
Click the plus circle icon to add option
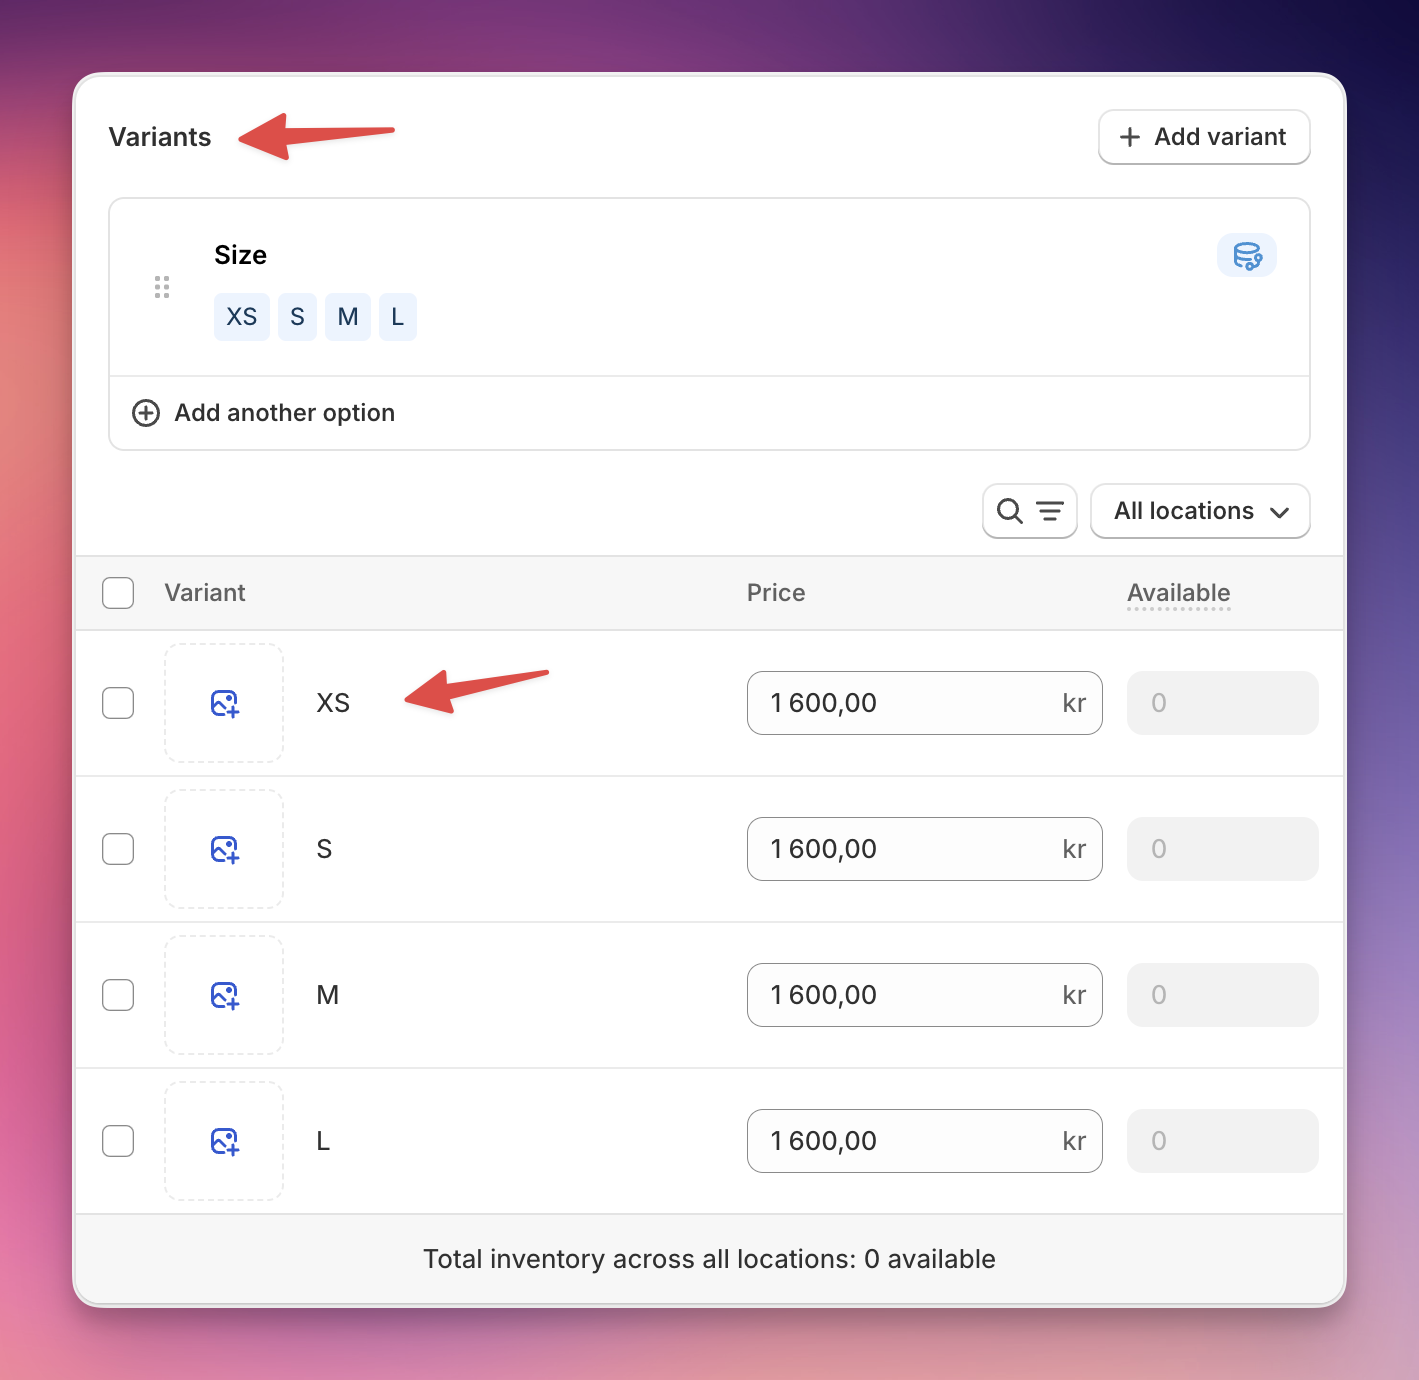(x=146, y=413)
